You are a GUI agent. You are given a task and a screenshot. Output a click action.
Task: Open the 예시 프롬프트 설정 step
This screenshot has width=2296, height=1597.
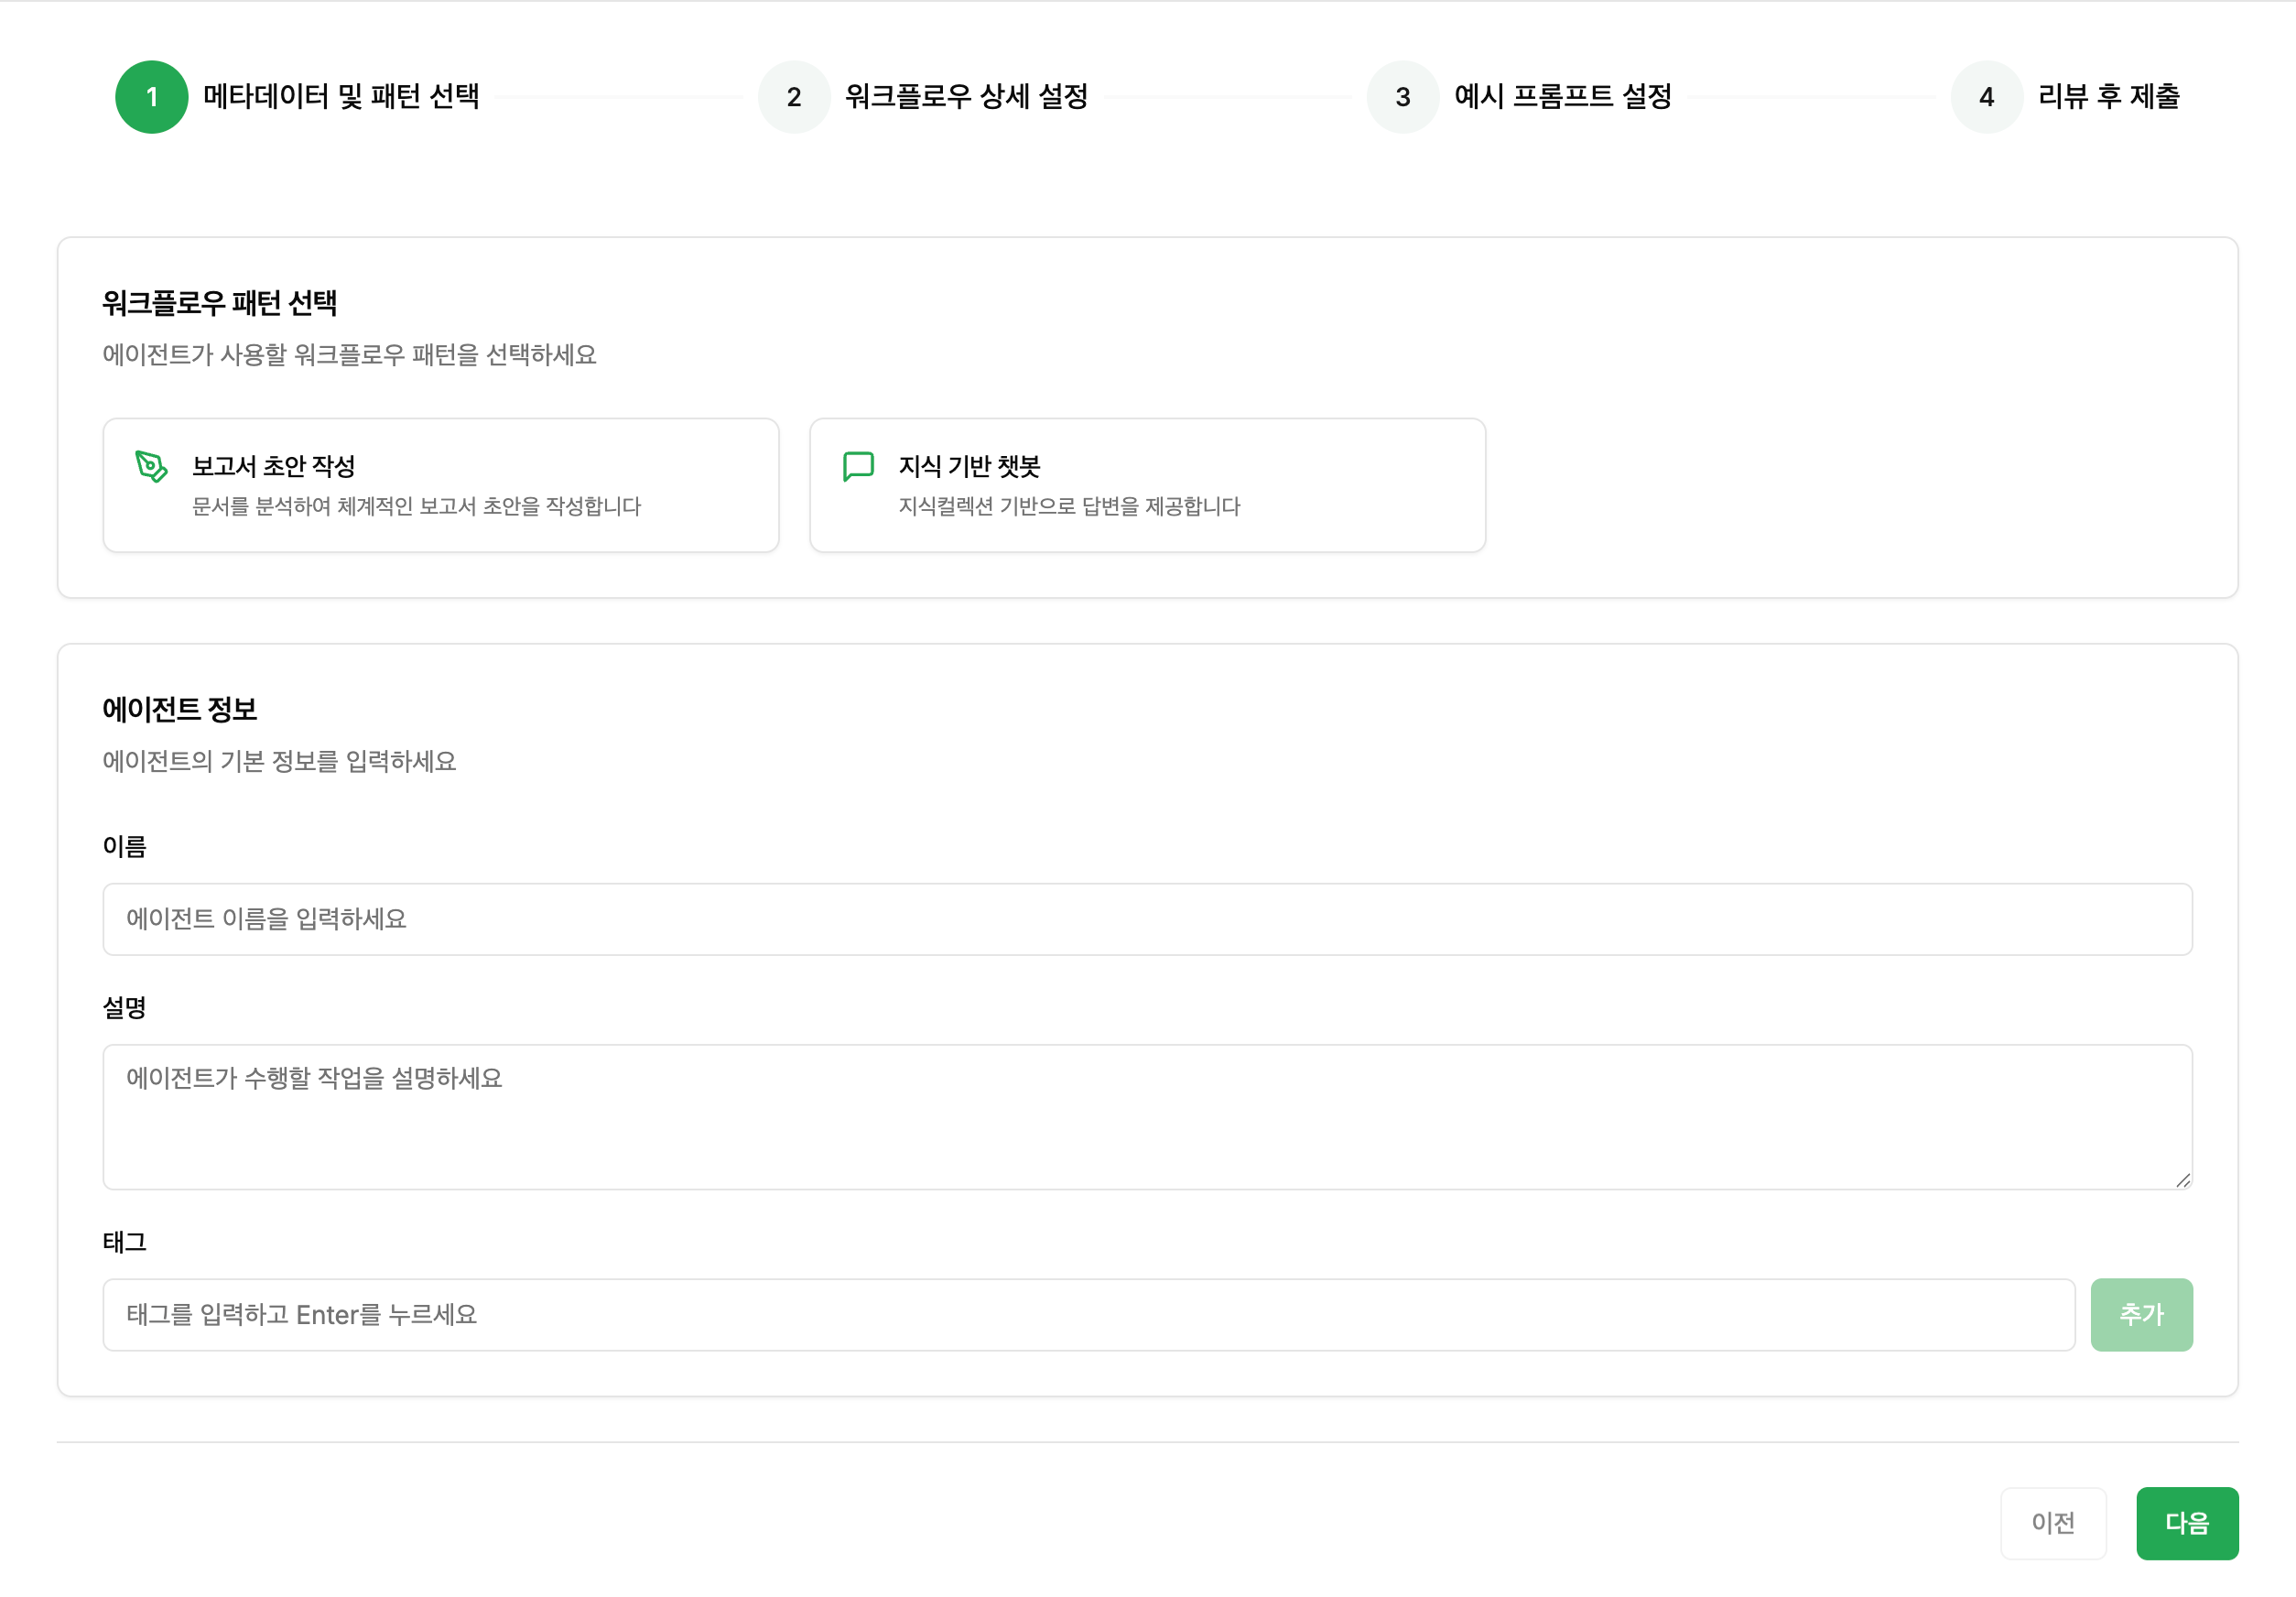coord(1562,97)
